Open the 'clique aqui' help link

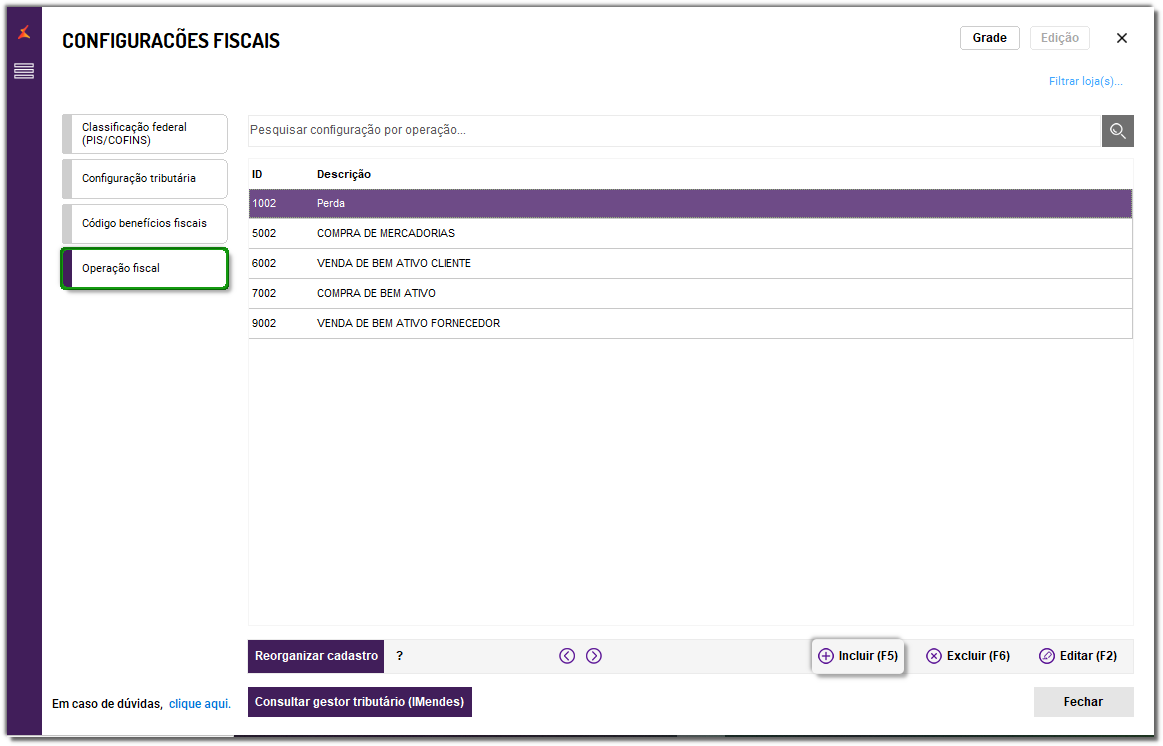[x=200, y=704]
